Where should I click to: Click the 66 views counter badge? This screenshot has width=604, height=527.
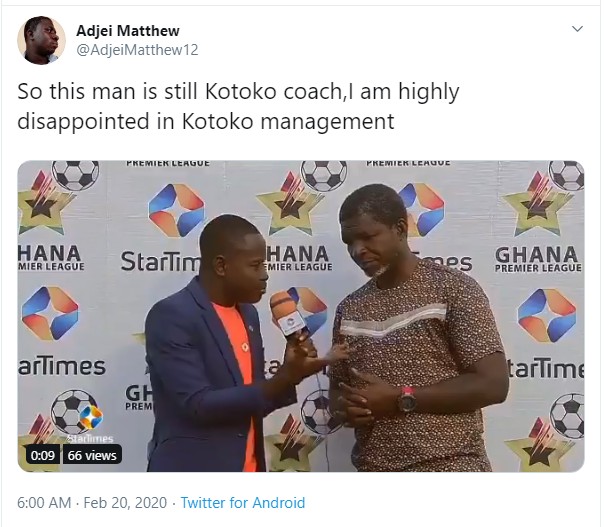(92, 455)
